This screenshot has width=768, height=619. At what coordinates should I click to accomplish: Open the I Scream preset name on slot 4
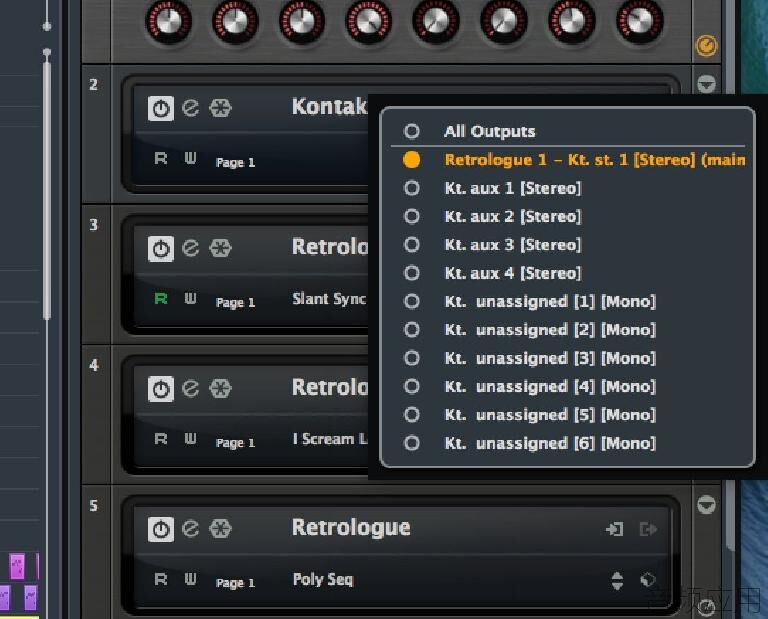point(330,439)
